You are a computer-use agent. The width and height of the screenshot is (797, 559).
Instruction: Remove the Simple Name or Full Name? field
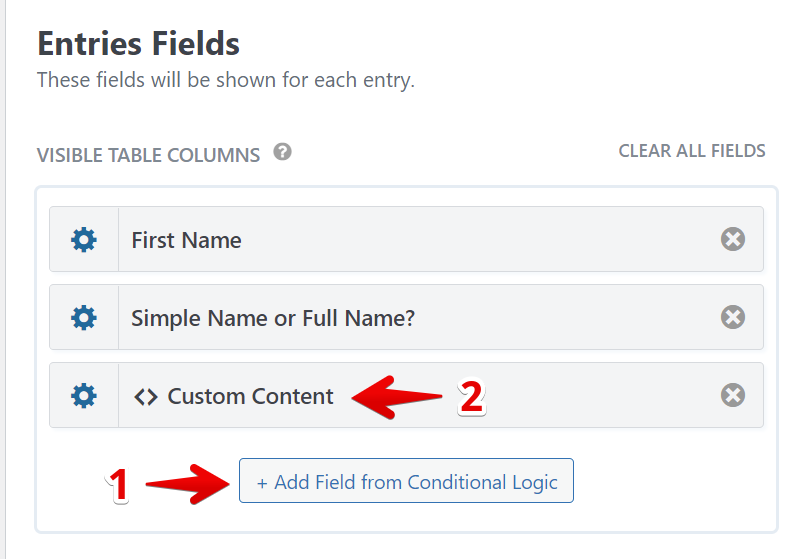(733, 318)
